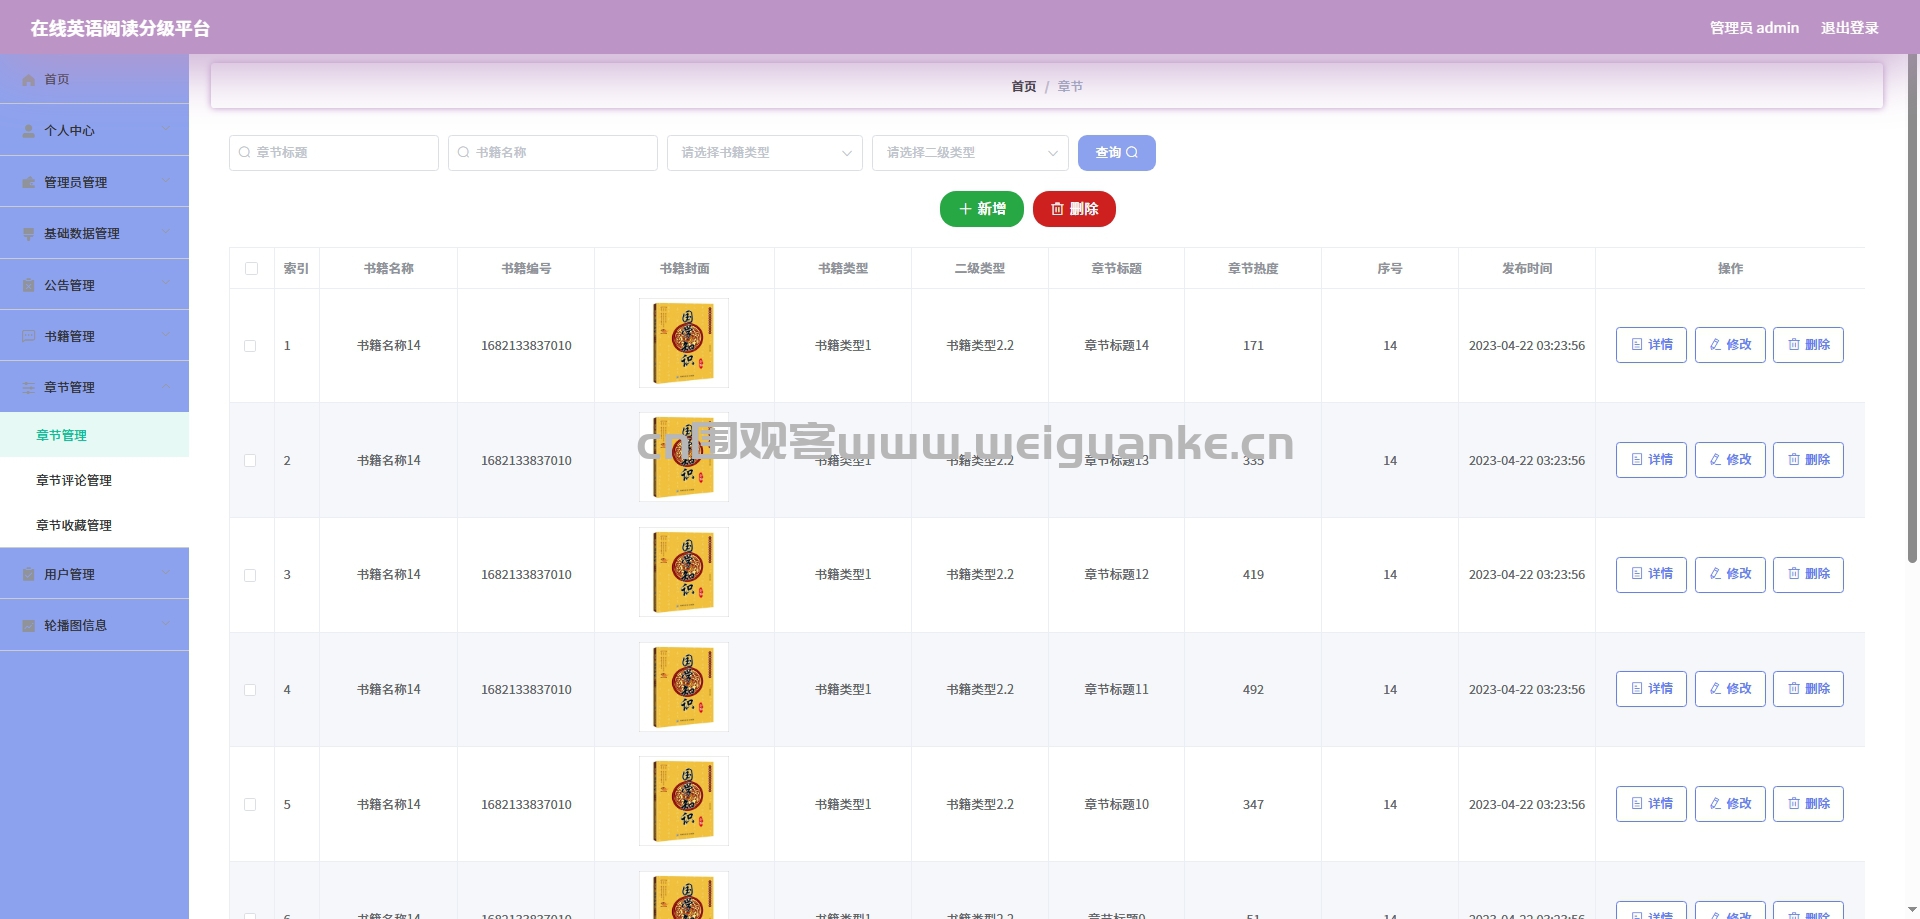Click the 章节管理 menu icon
Image resolution: width=1920 pixels, height=919 pixels.
[x=29, y=388]
